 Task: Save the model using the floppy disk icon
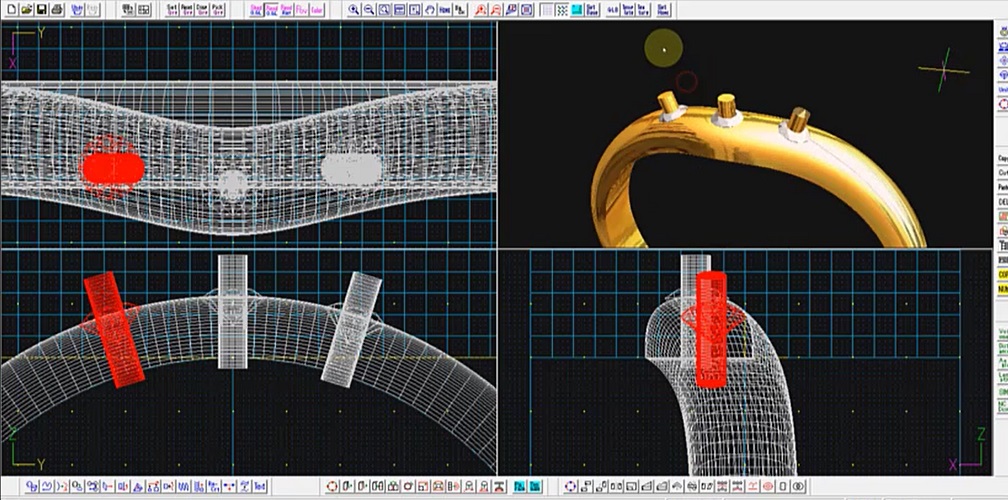pos(42,9)
